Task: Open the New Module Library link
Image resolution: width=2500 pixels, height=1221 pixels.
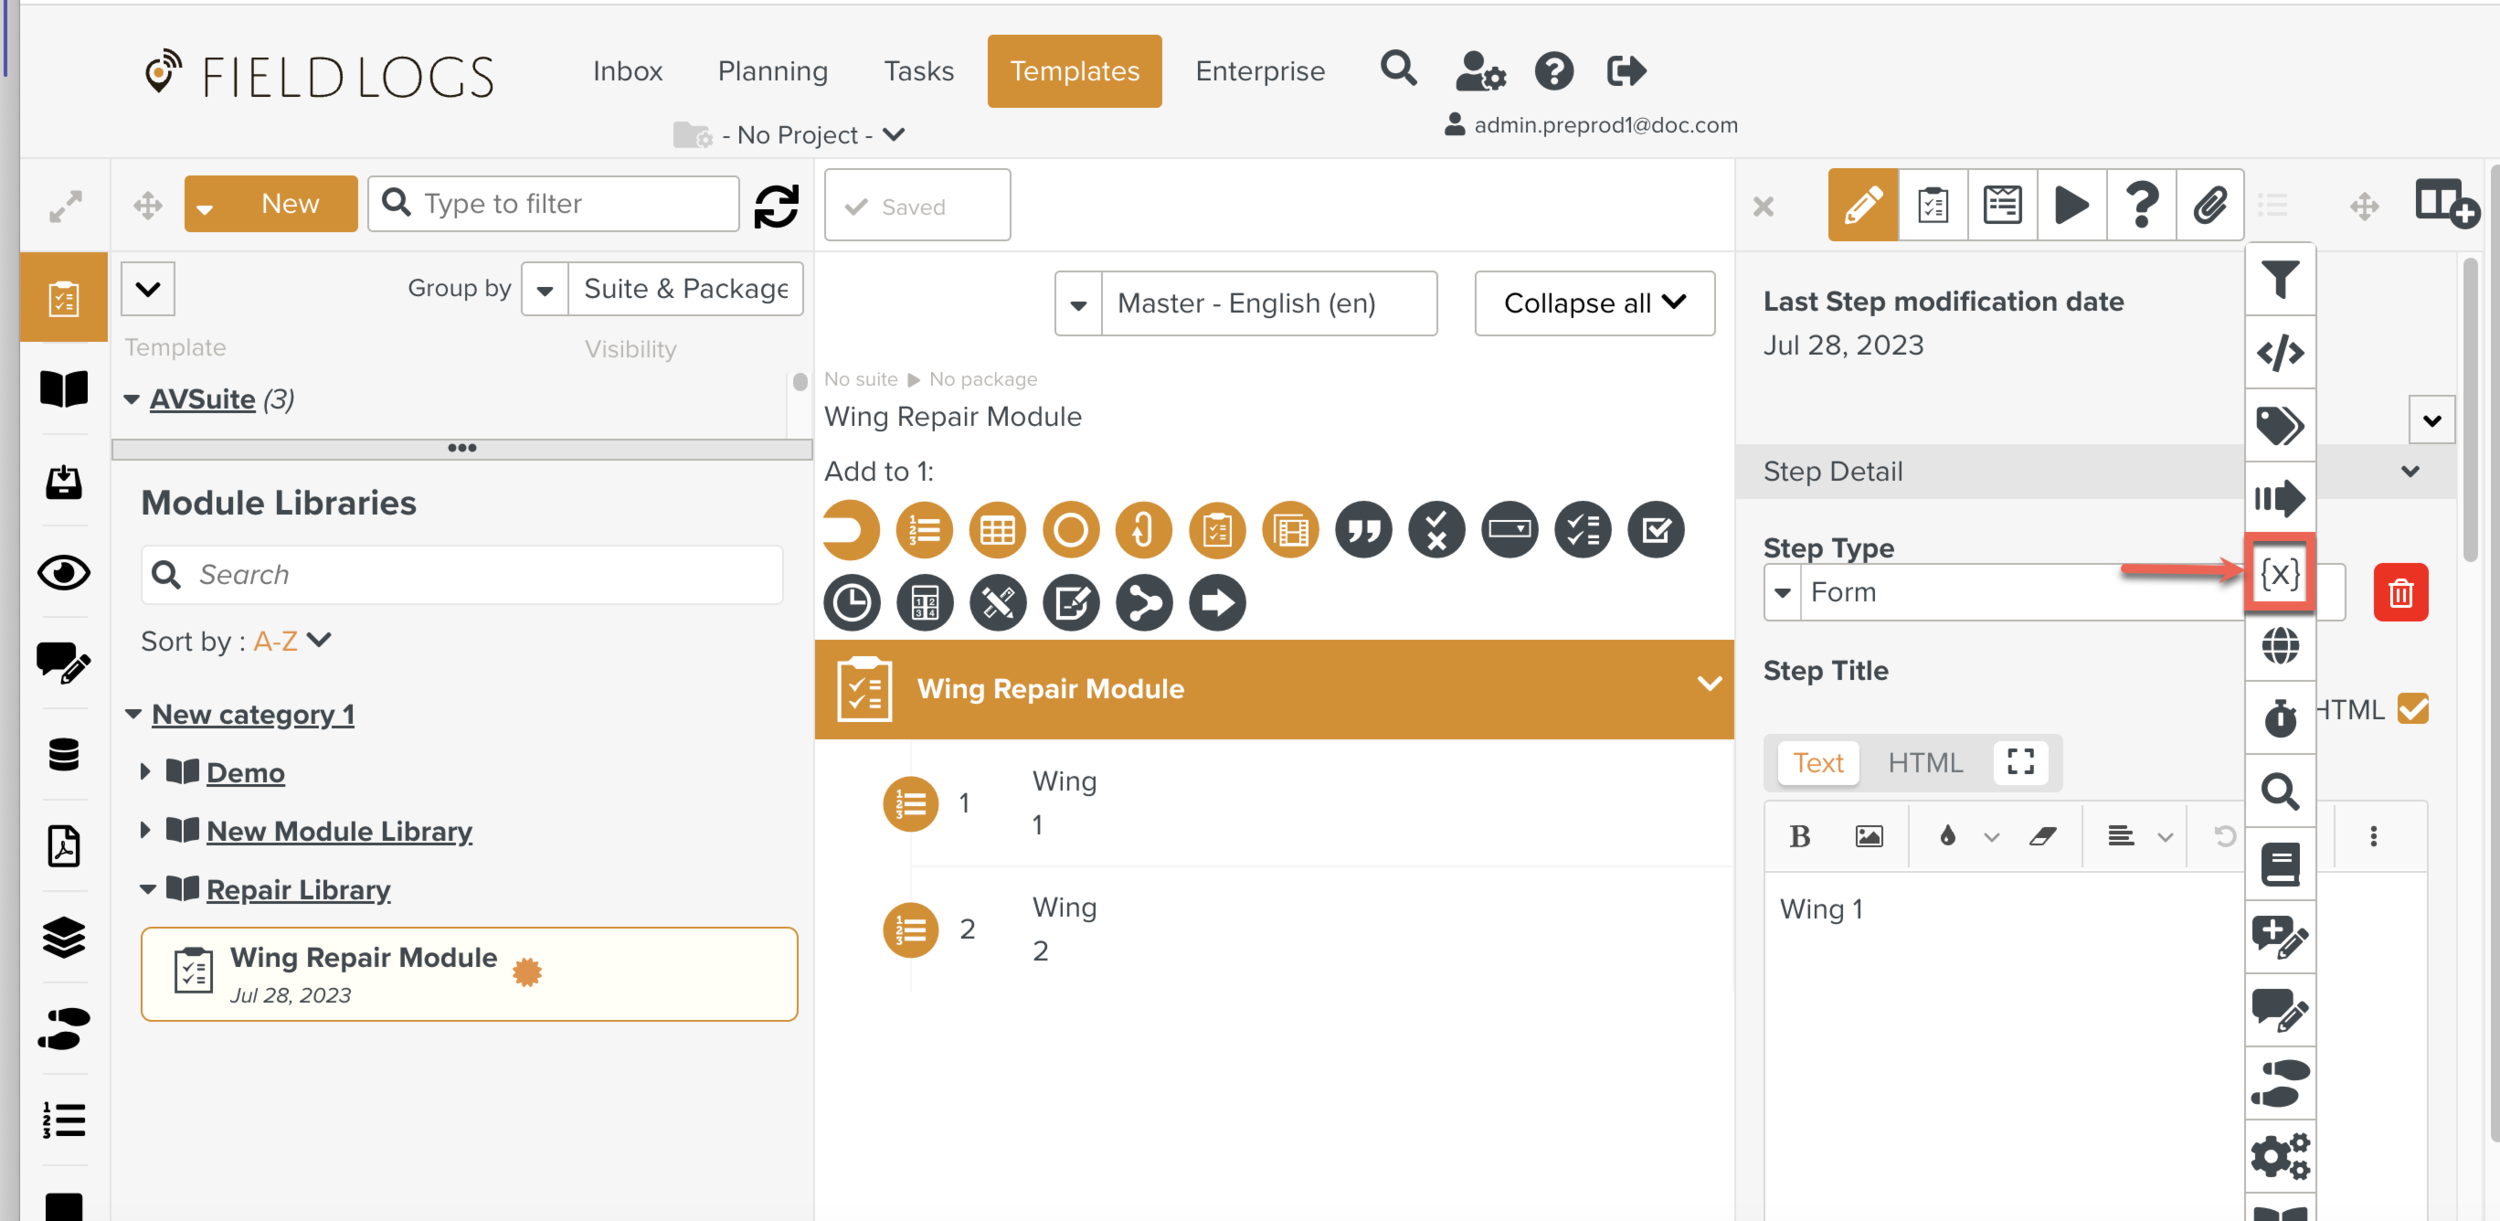Action: pyautogui.click(x=339, y=831)
